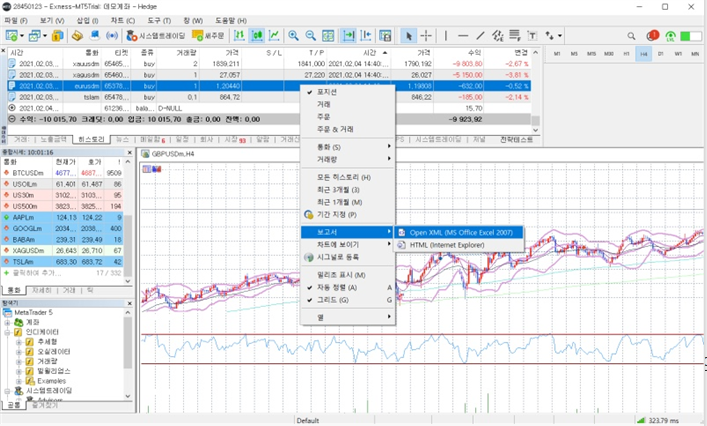Select 모든 히스토리 (H) all history
Viewport: 707px width, 426px height.
click(x=348, y=177)
